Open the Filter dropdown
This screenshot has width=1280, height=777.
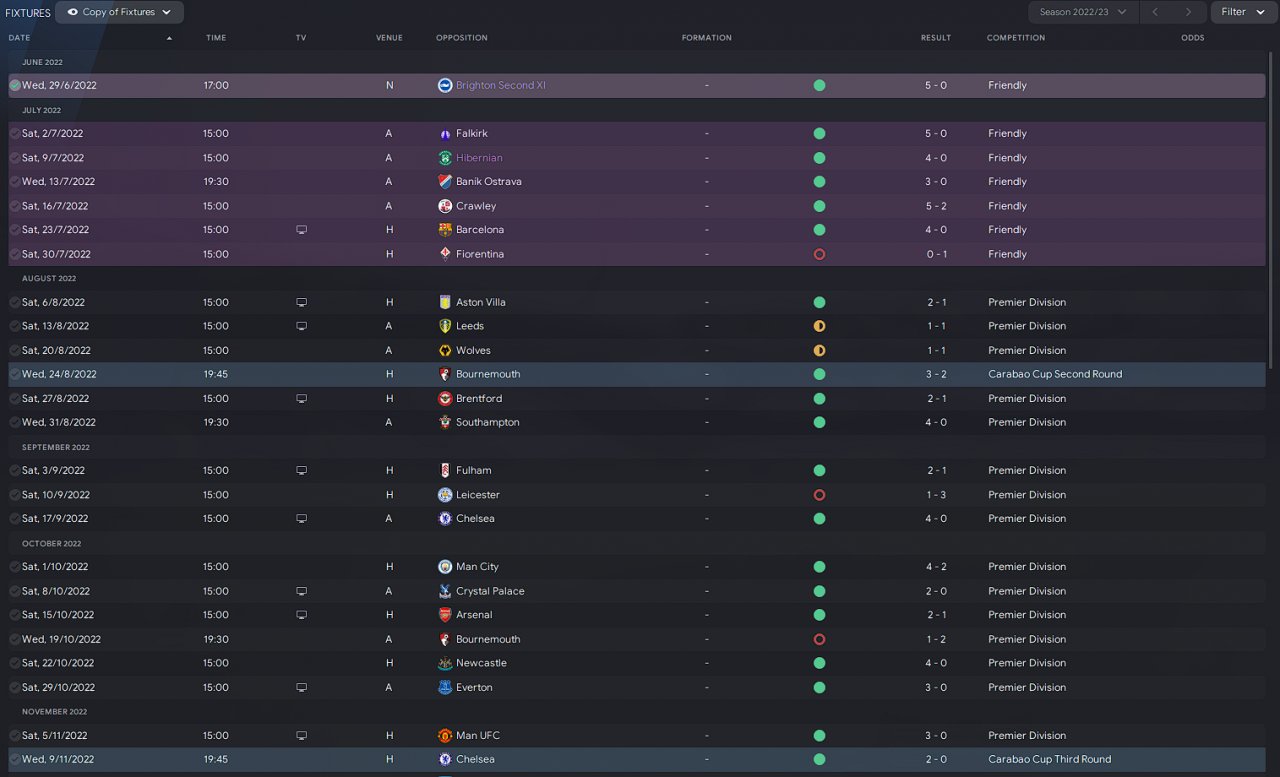click(x=1243, y=12)
